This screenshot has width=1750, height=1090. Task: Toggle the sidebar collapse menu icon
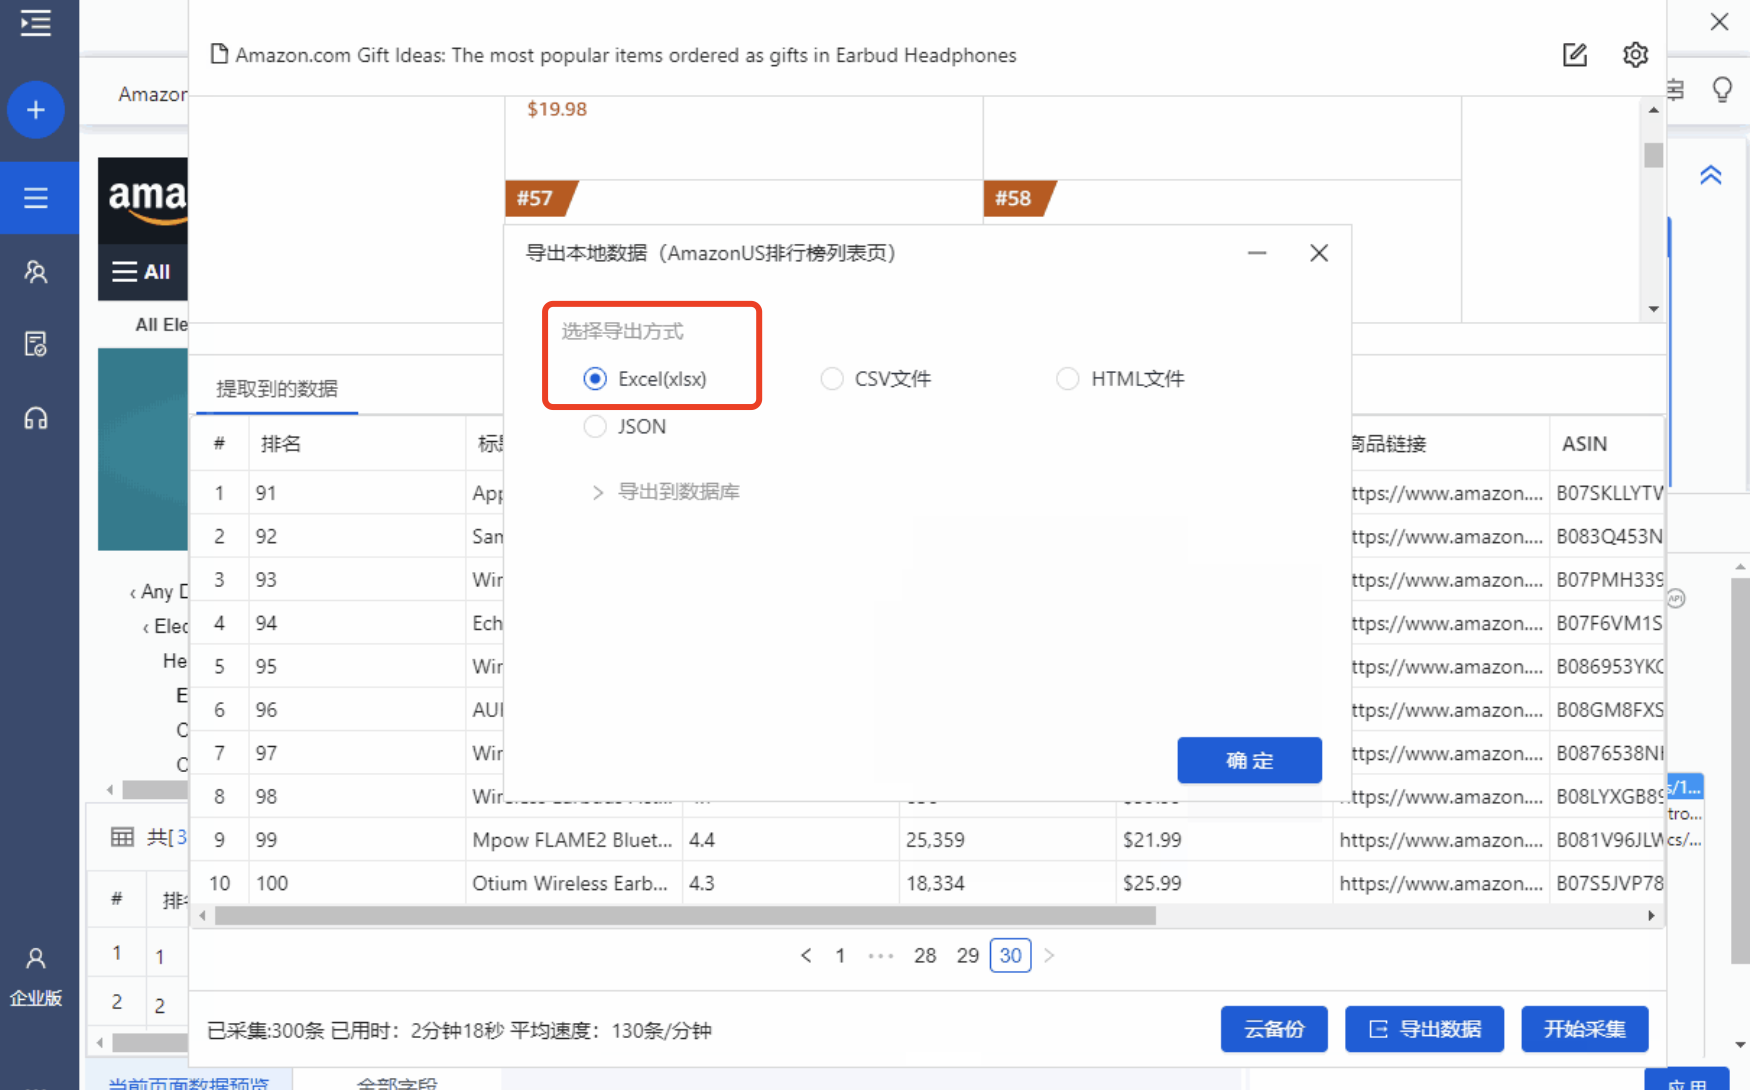coord(36,22)
